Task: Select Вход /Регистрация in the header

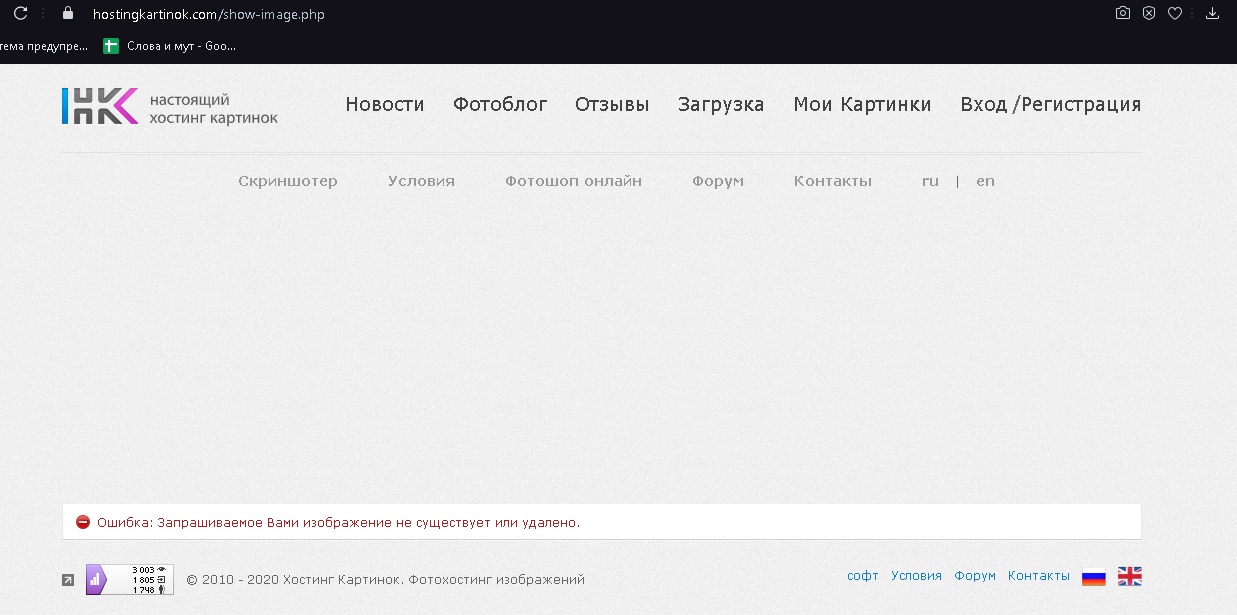Action: [x=1050, y=105]
